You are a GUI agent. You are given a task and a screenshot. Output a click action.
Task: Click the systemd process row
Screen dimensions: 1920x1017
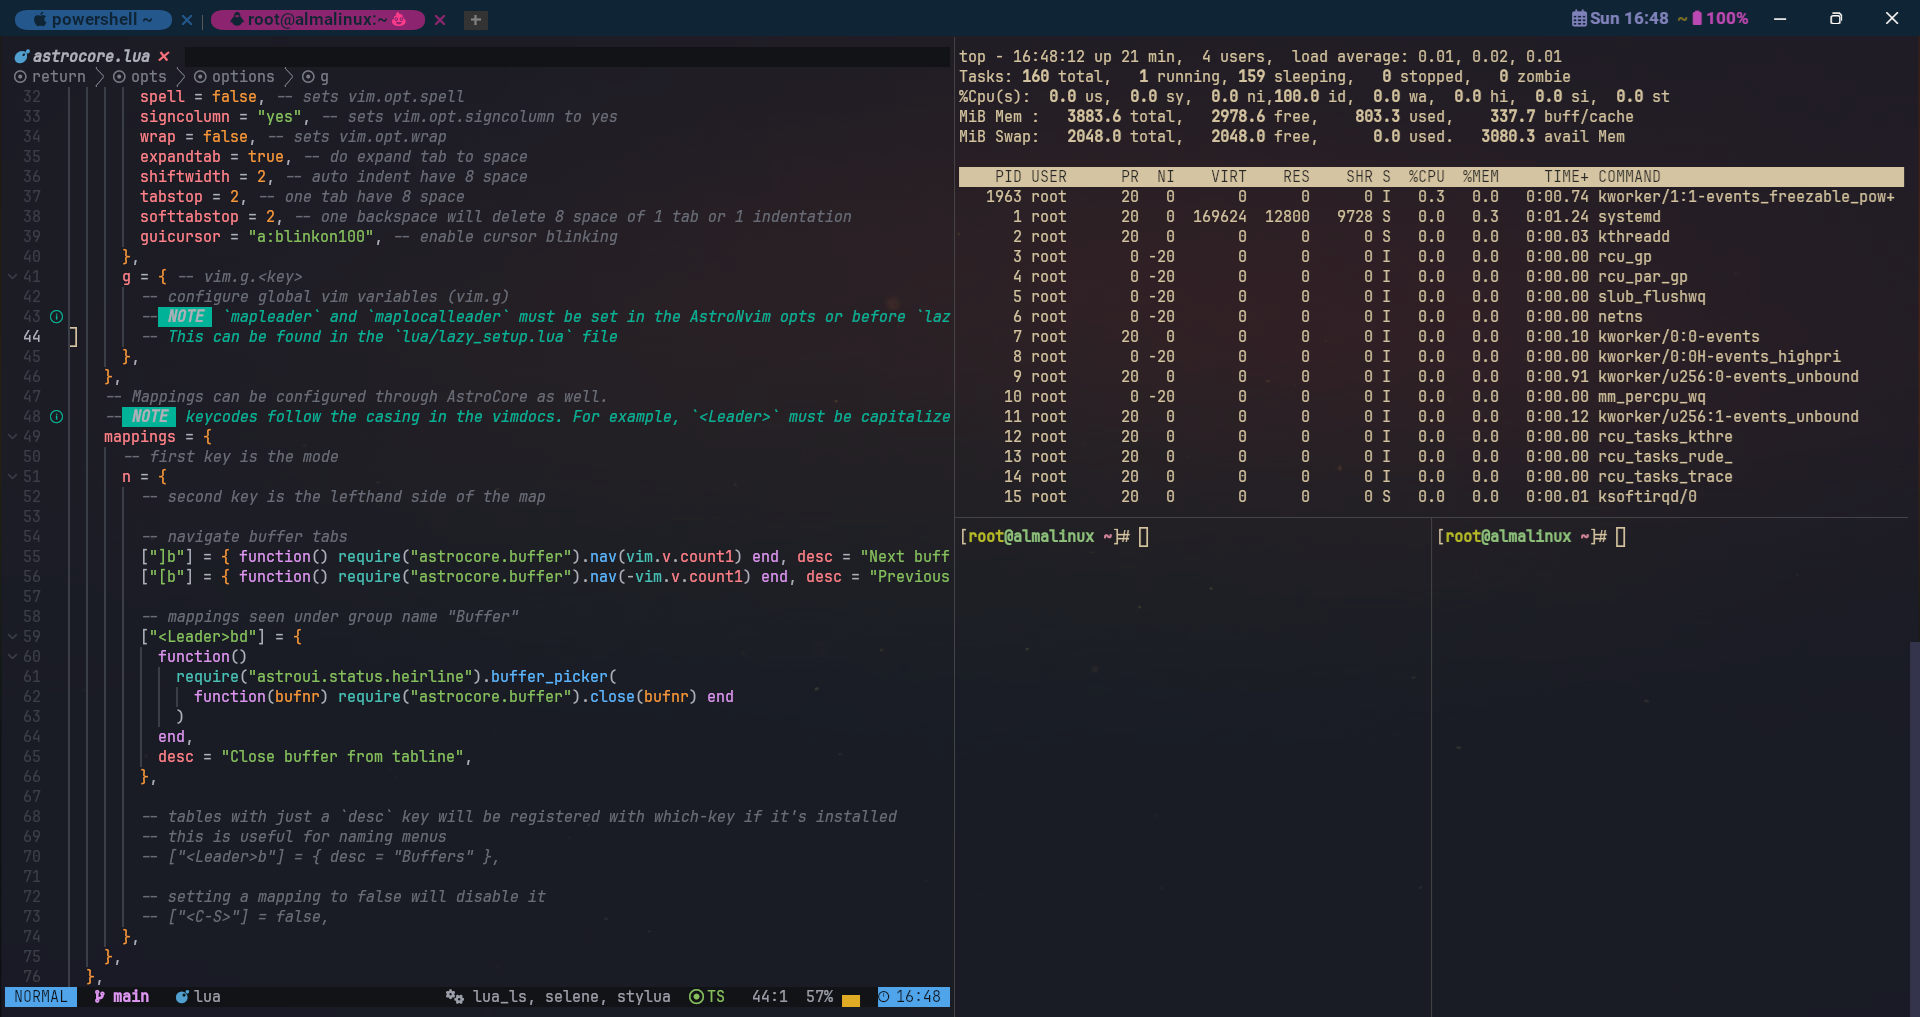pyautogui.click(x=1431, y=216)
